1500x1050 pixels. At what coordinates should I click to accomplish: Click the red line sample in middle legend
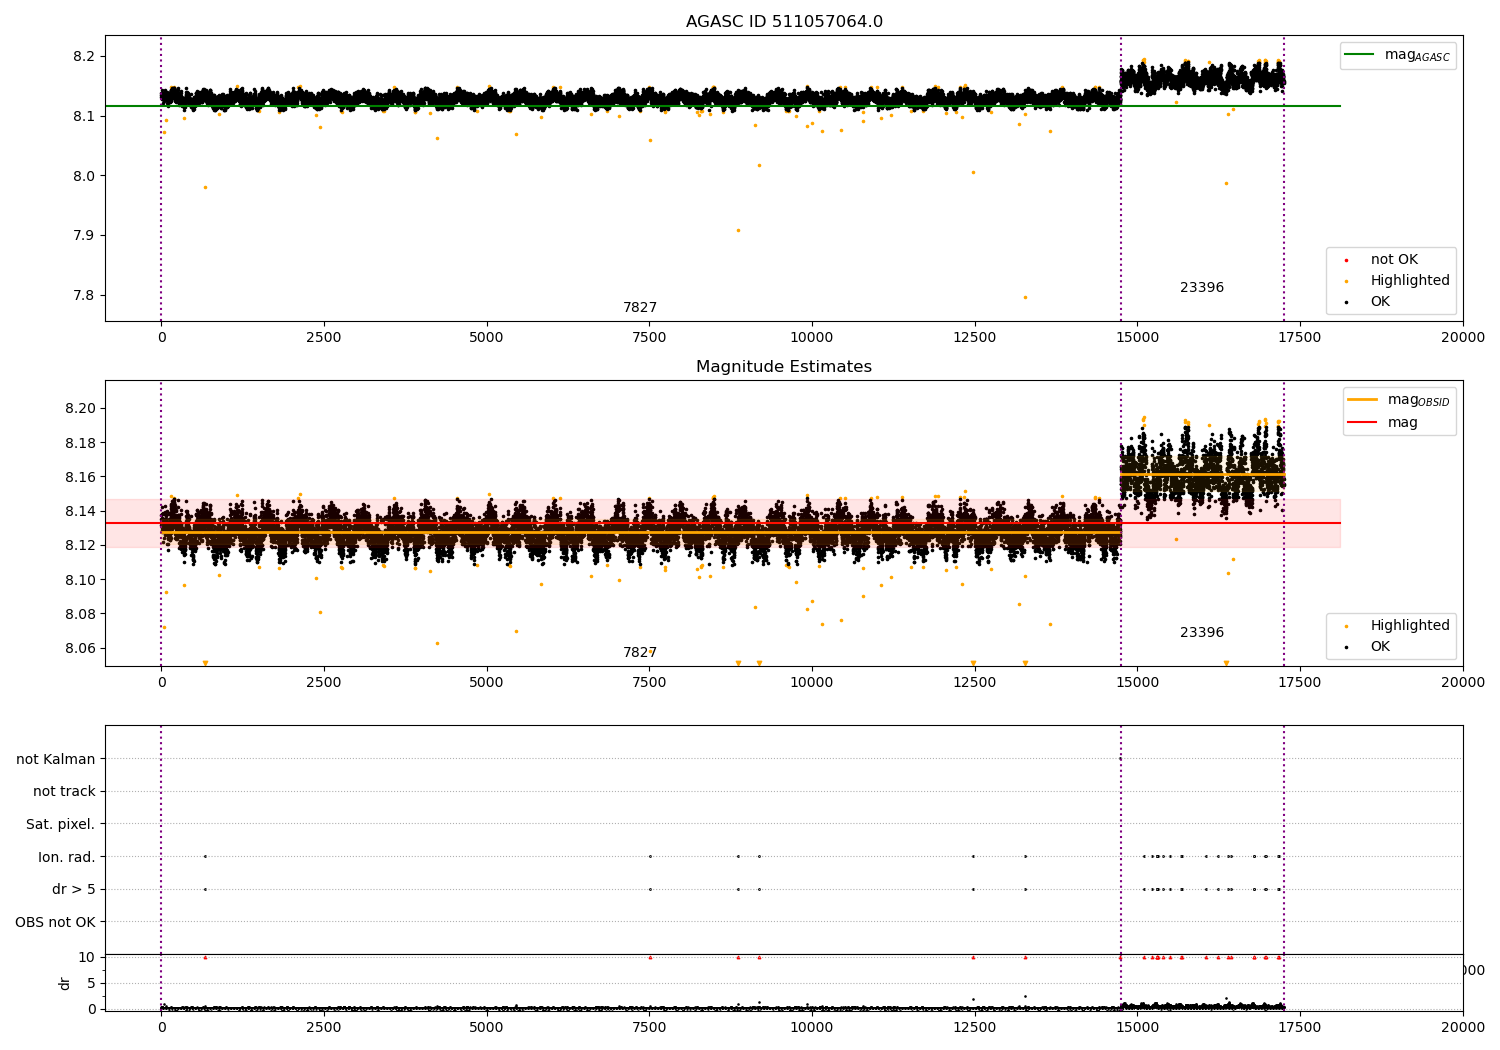click(x=1363, y=422)
